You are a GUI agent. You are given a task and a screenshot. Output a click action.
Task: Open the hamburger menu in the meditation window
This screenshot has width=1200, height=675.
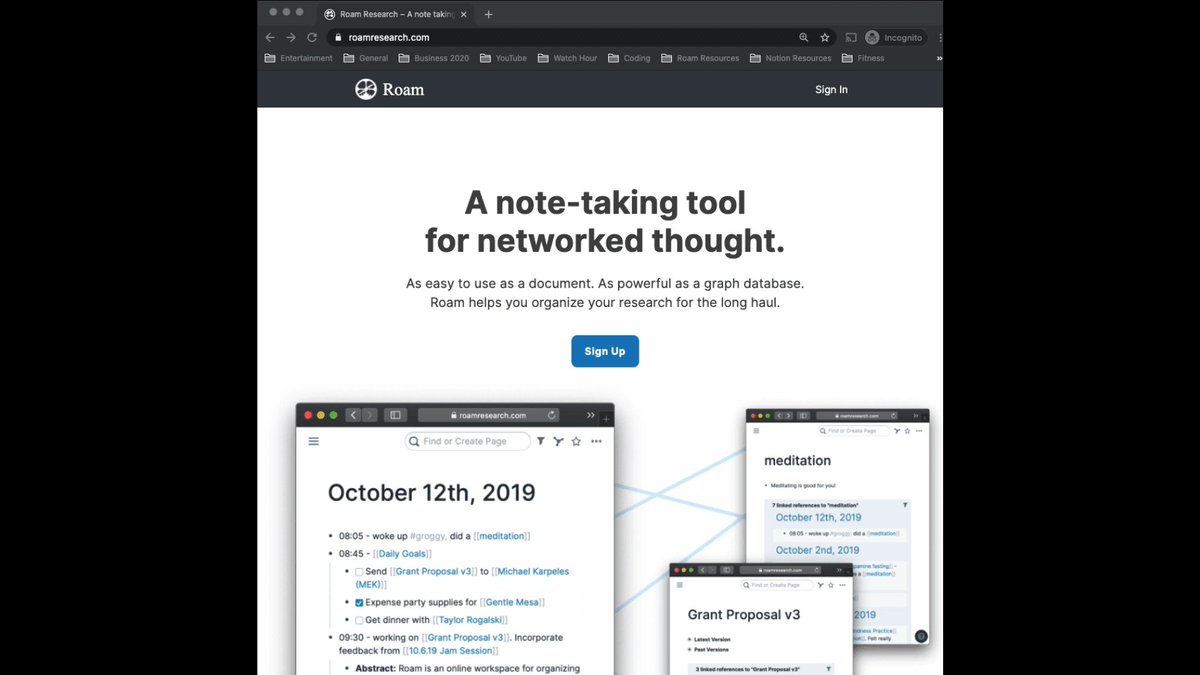tap(756, 431)
